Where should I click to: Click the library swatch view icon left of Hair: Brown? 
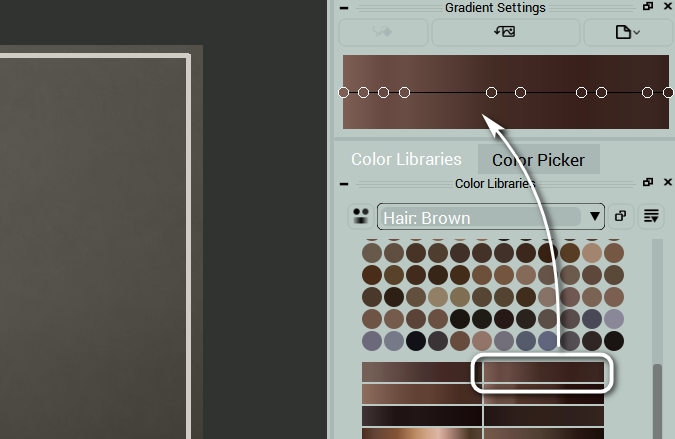(x=360, y=216)
